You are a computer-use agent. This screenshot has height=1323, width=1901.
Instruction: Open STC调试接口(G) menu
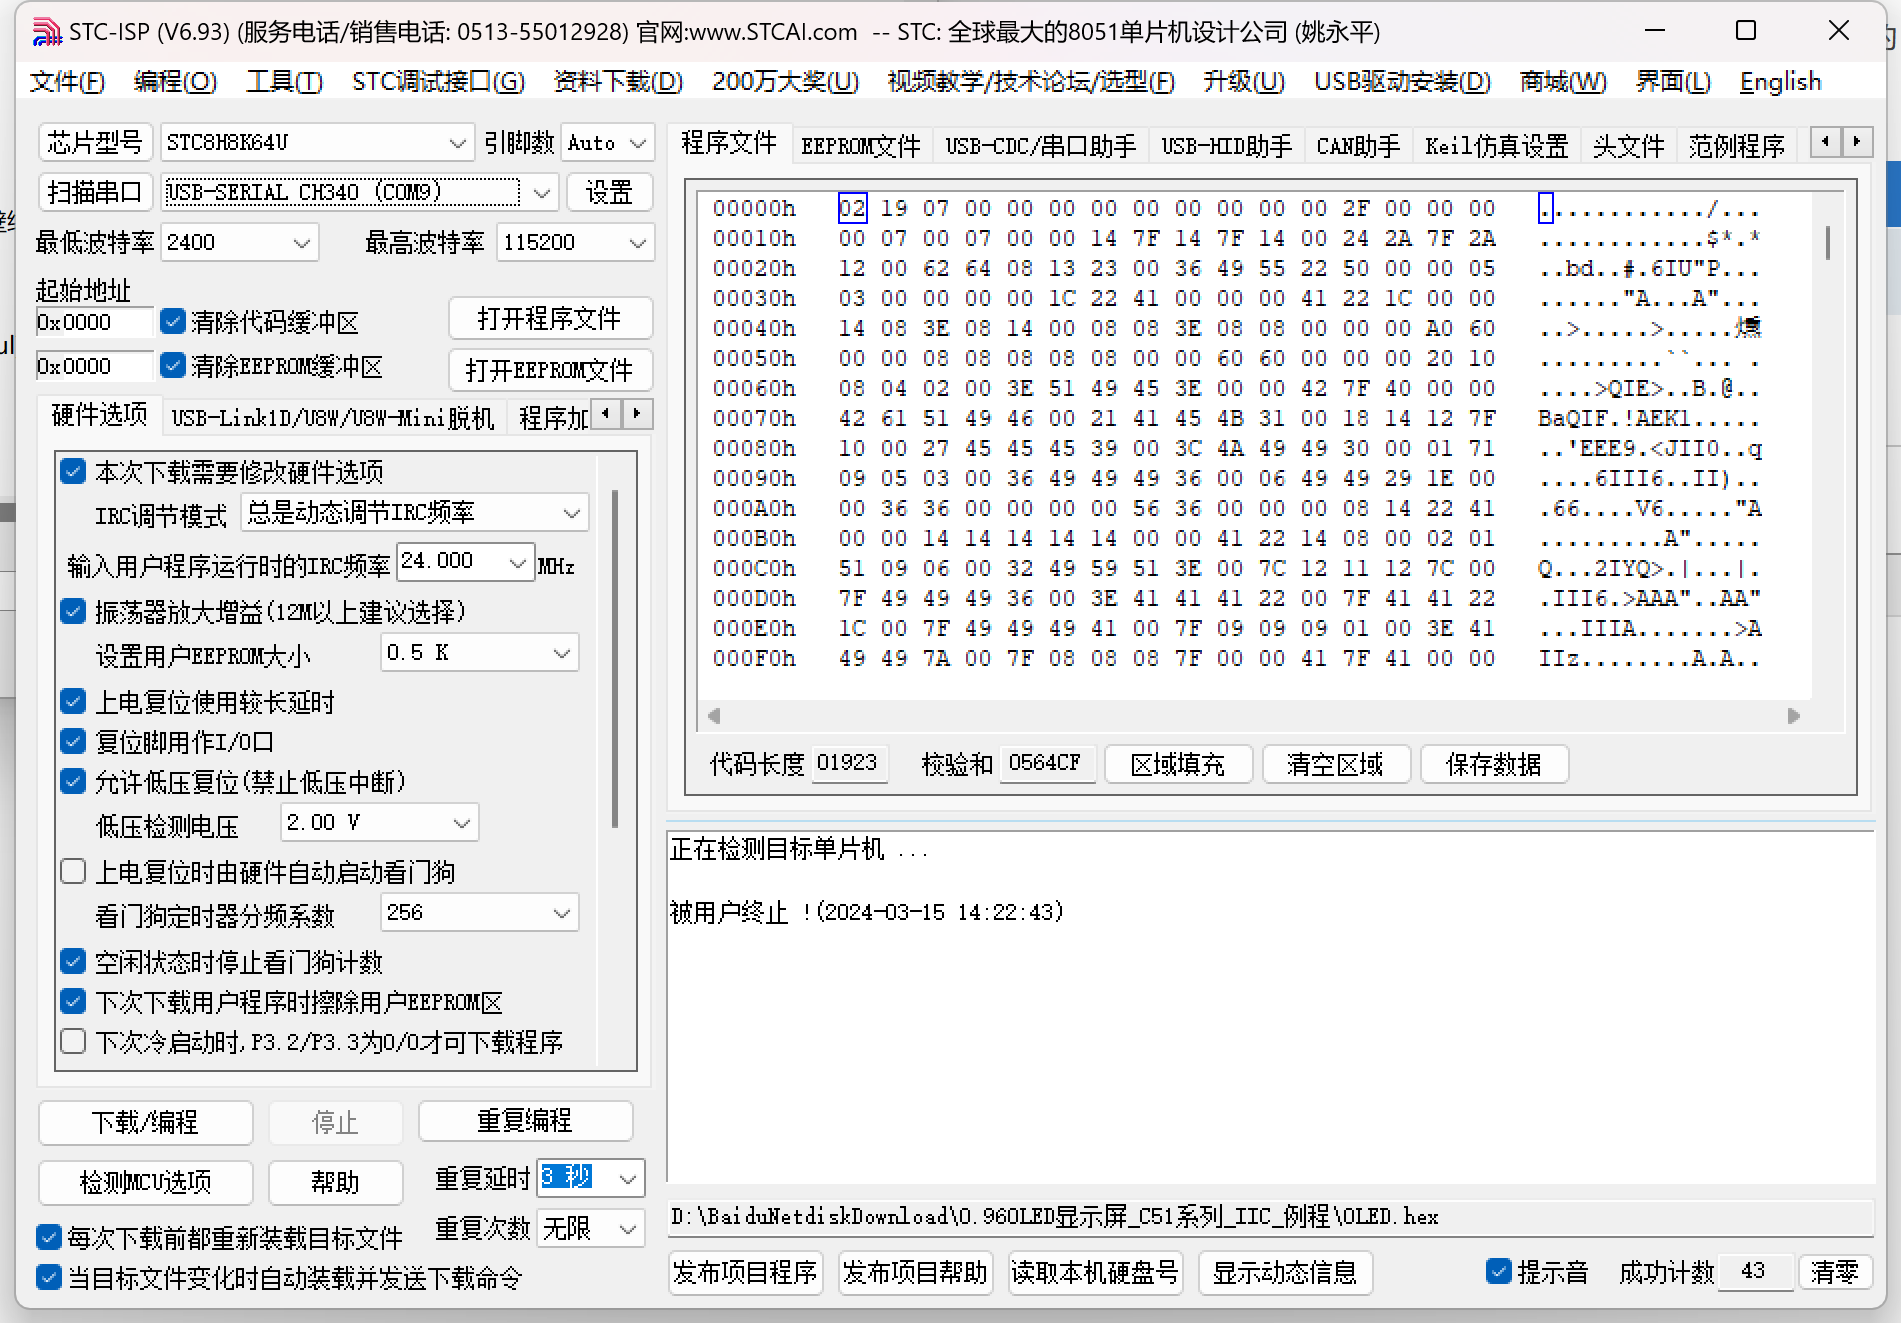tap(438, 81)
